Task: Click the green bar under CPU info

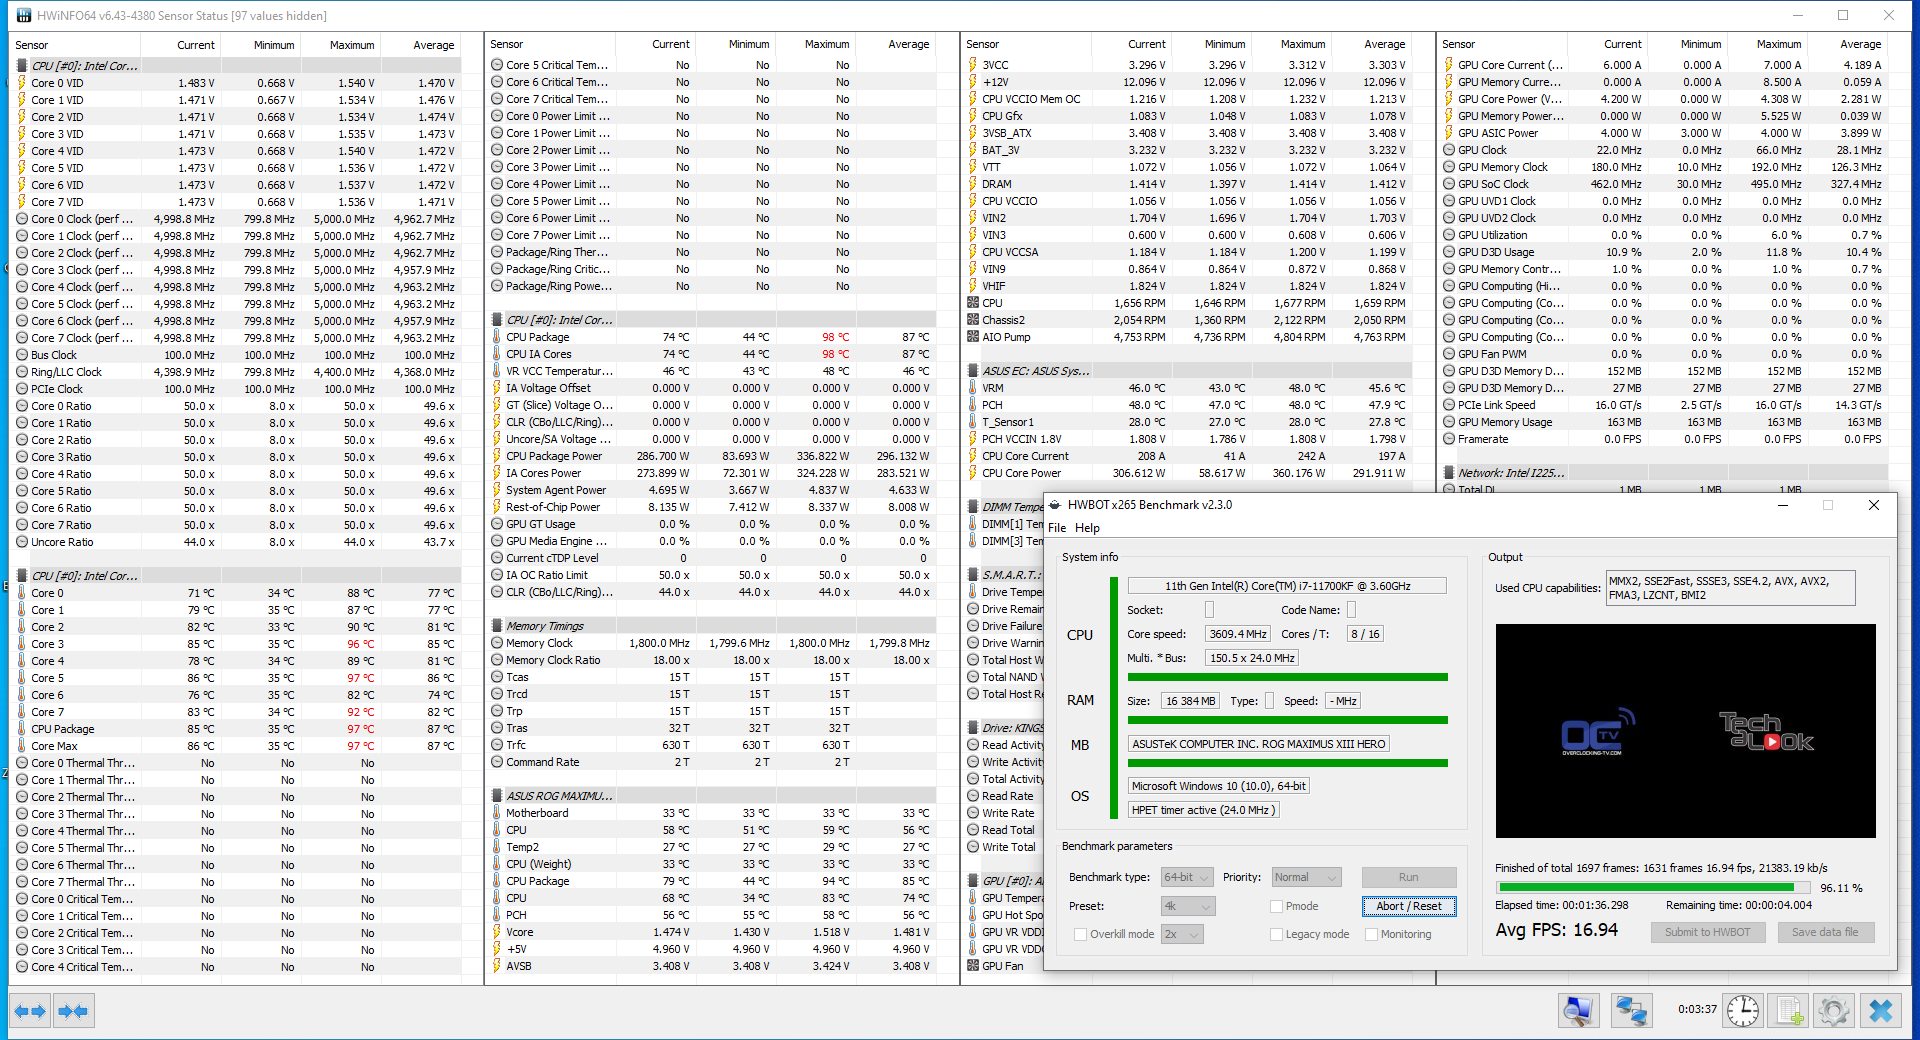Action: [1288, 677]
